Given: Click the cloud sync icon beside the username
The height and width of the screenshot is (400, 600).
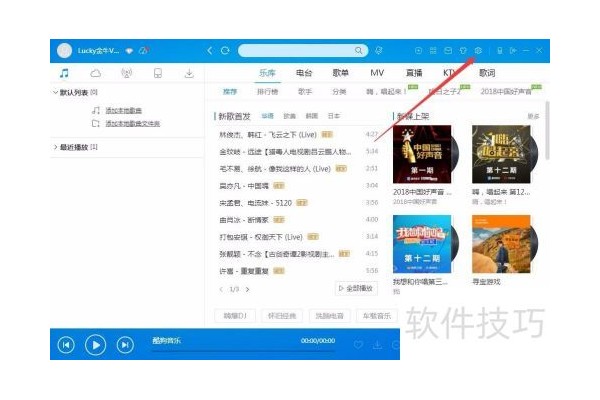Looking at the screenshot, I should (143, 50).
